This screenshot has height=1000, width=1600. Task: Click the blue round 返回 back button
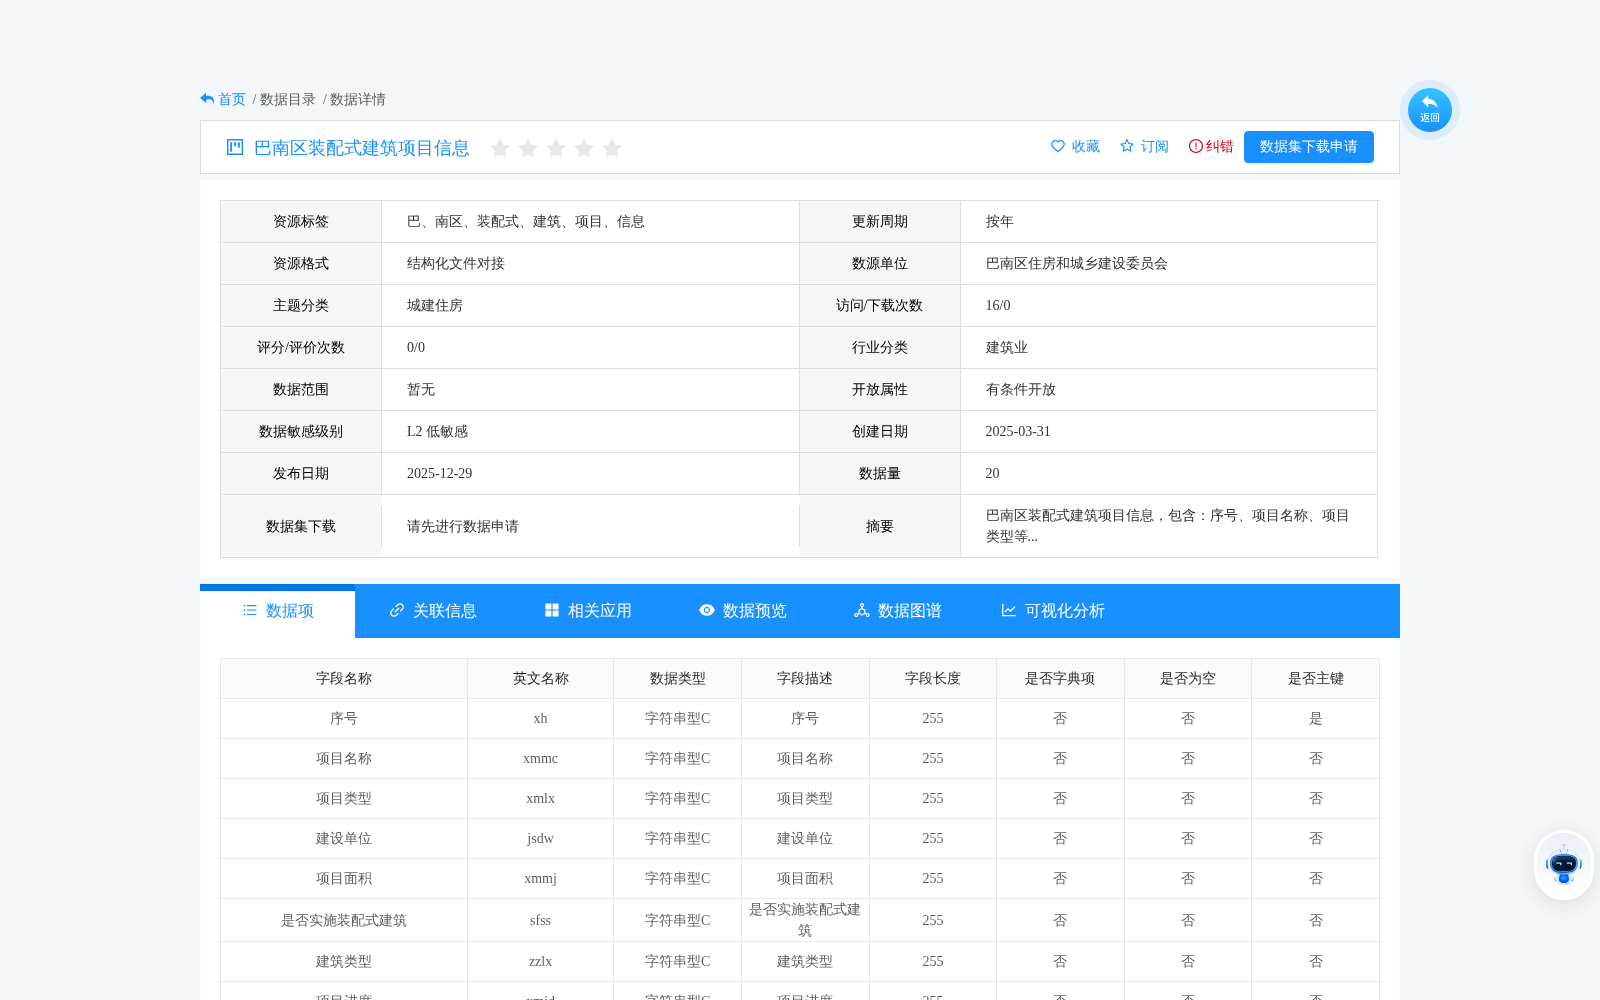pyautogui.click(x=1429, y=110)
